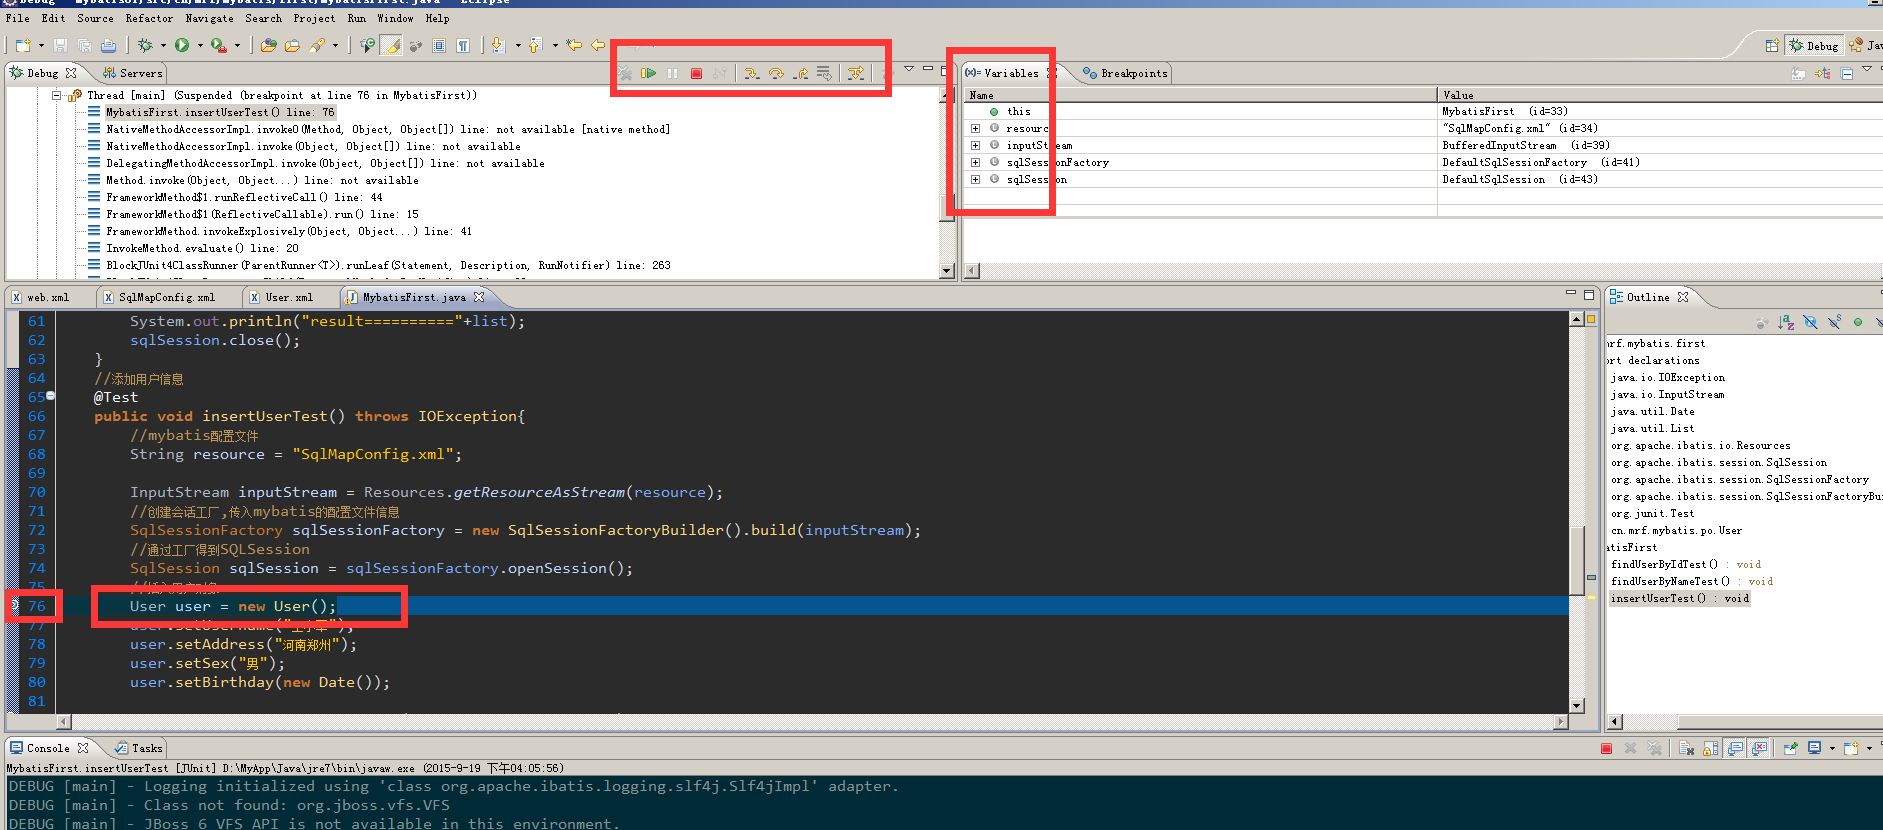Image resolution: width=1883 pixels, height=830 pixels.
Task: Open the Navigate menu
Action: pos(209,18)
